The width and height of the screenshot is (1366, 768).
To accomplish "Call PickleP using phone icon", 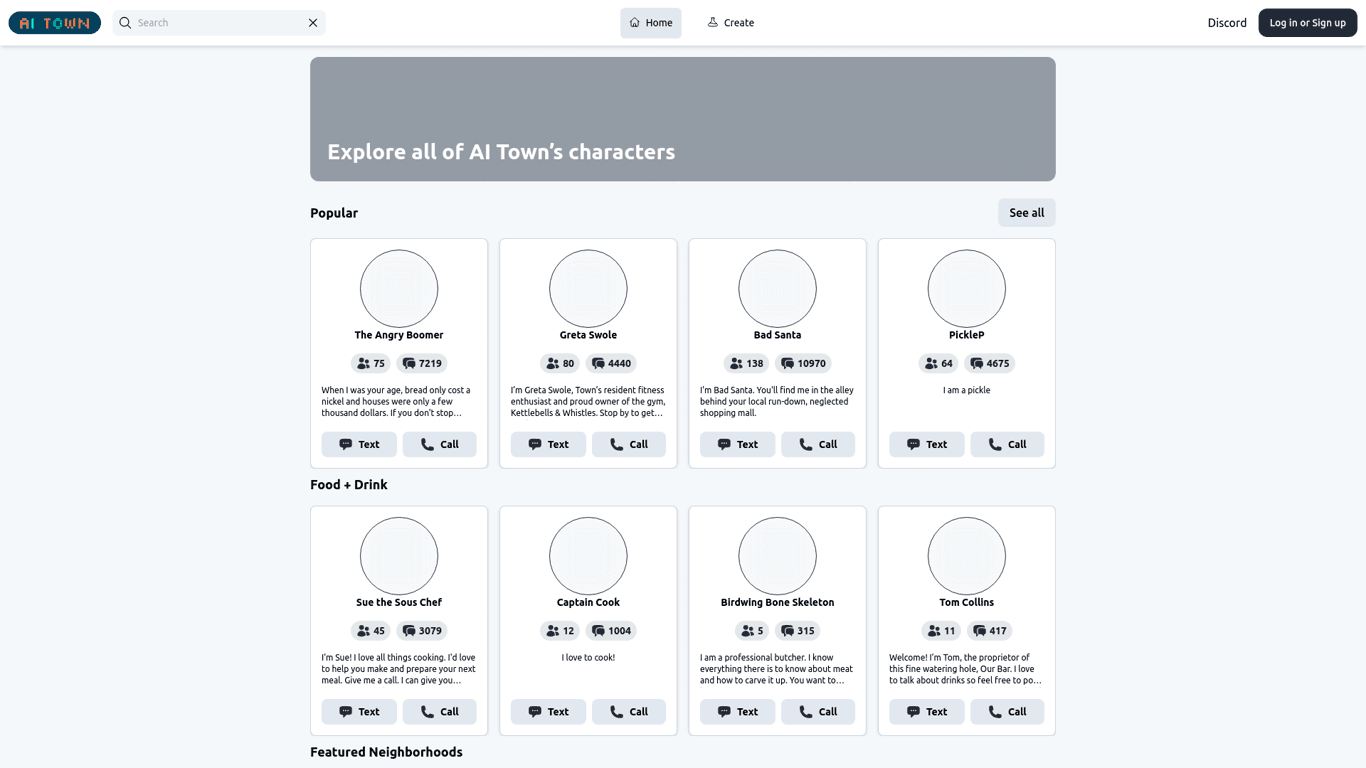I will (x=995, y=444).
